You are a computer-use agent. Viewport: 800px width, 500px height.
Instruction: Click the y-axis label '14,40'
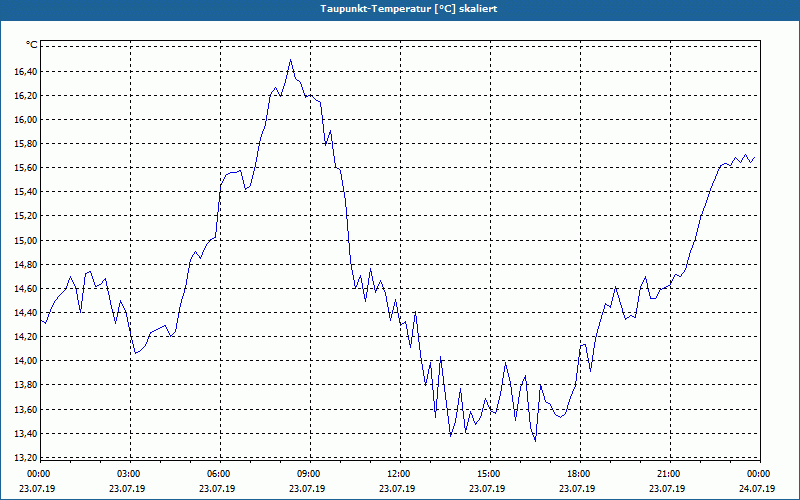click(x=26, y=313)
